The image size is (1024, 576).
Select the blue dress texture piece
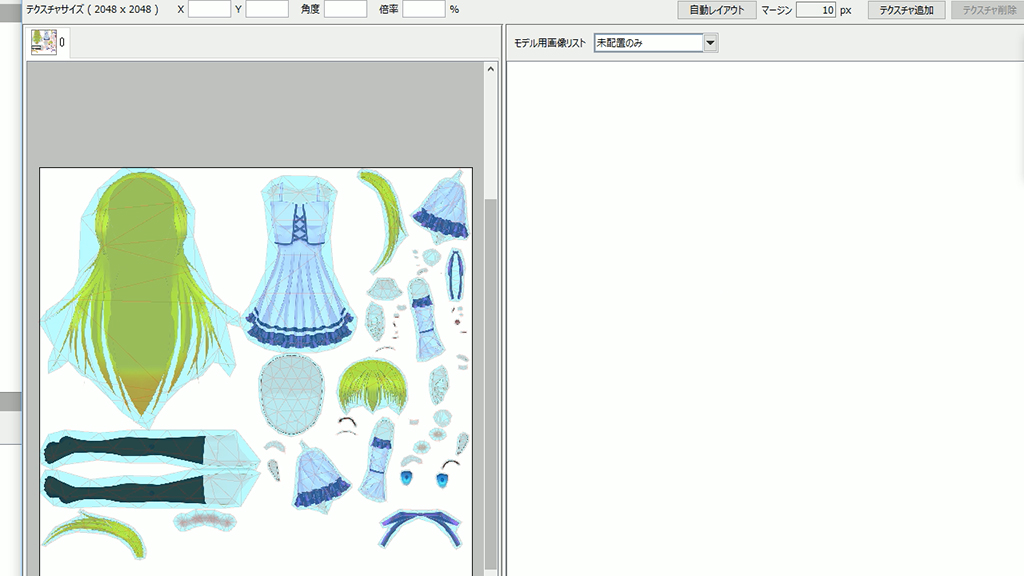click(297, 265)
